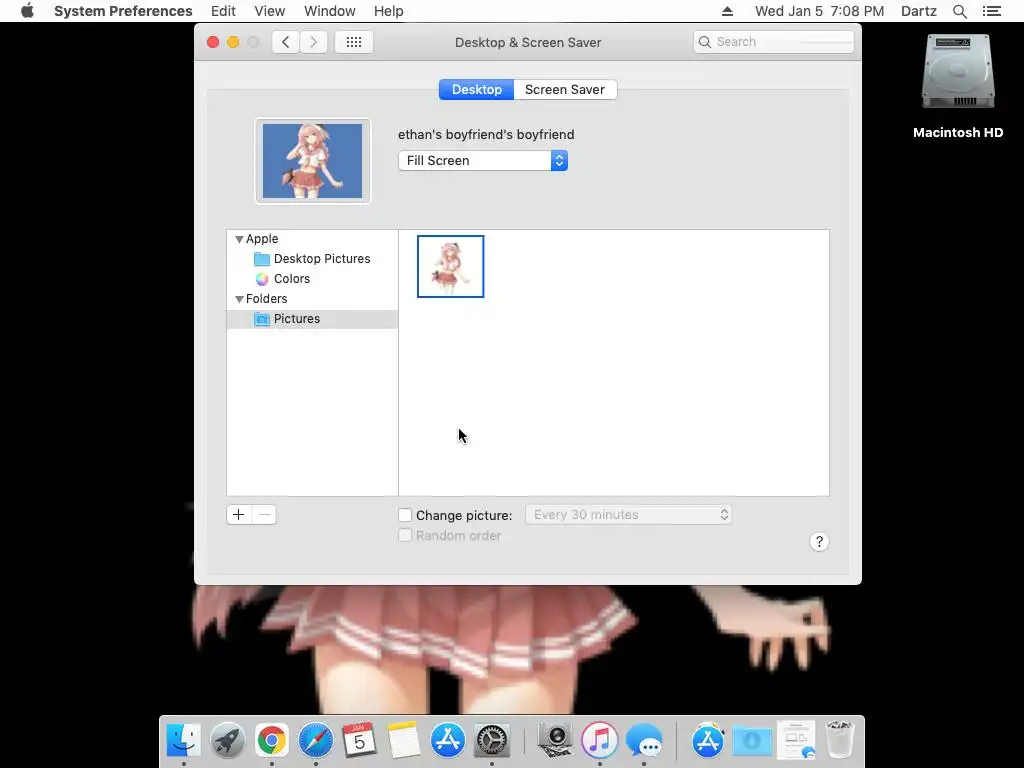Open the Window menu
1024x768 pixels.
(x=330, y=11)
